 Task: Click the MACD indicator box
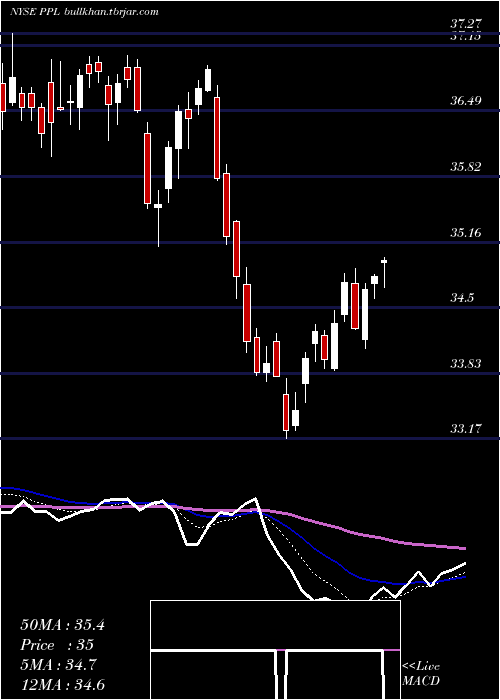[275, 650]
